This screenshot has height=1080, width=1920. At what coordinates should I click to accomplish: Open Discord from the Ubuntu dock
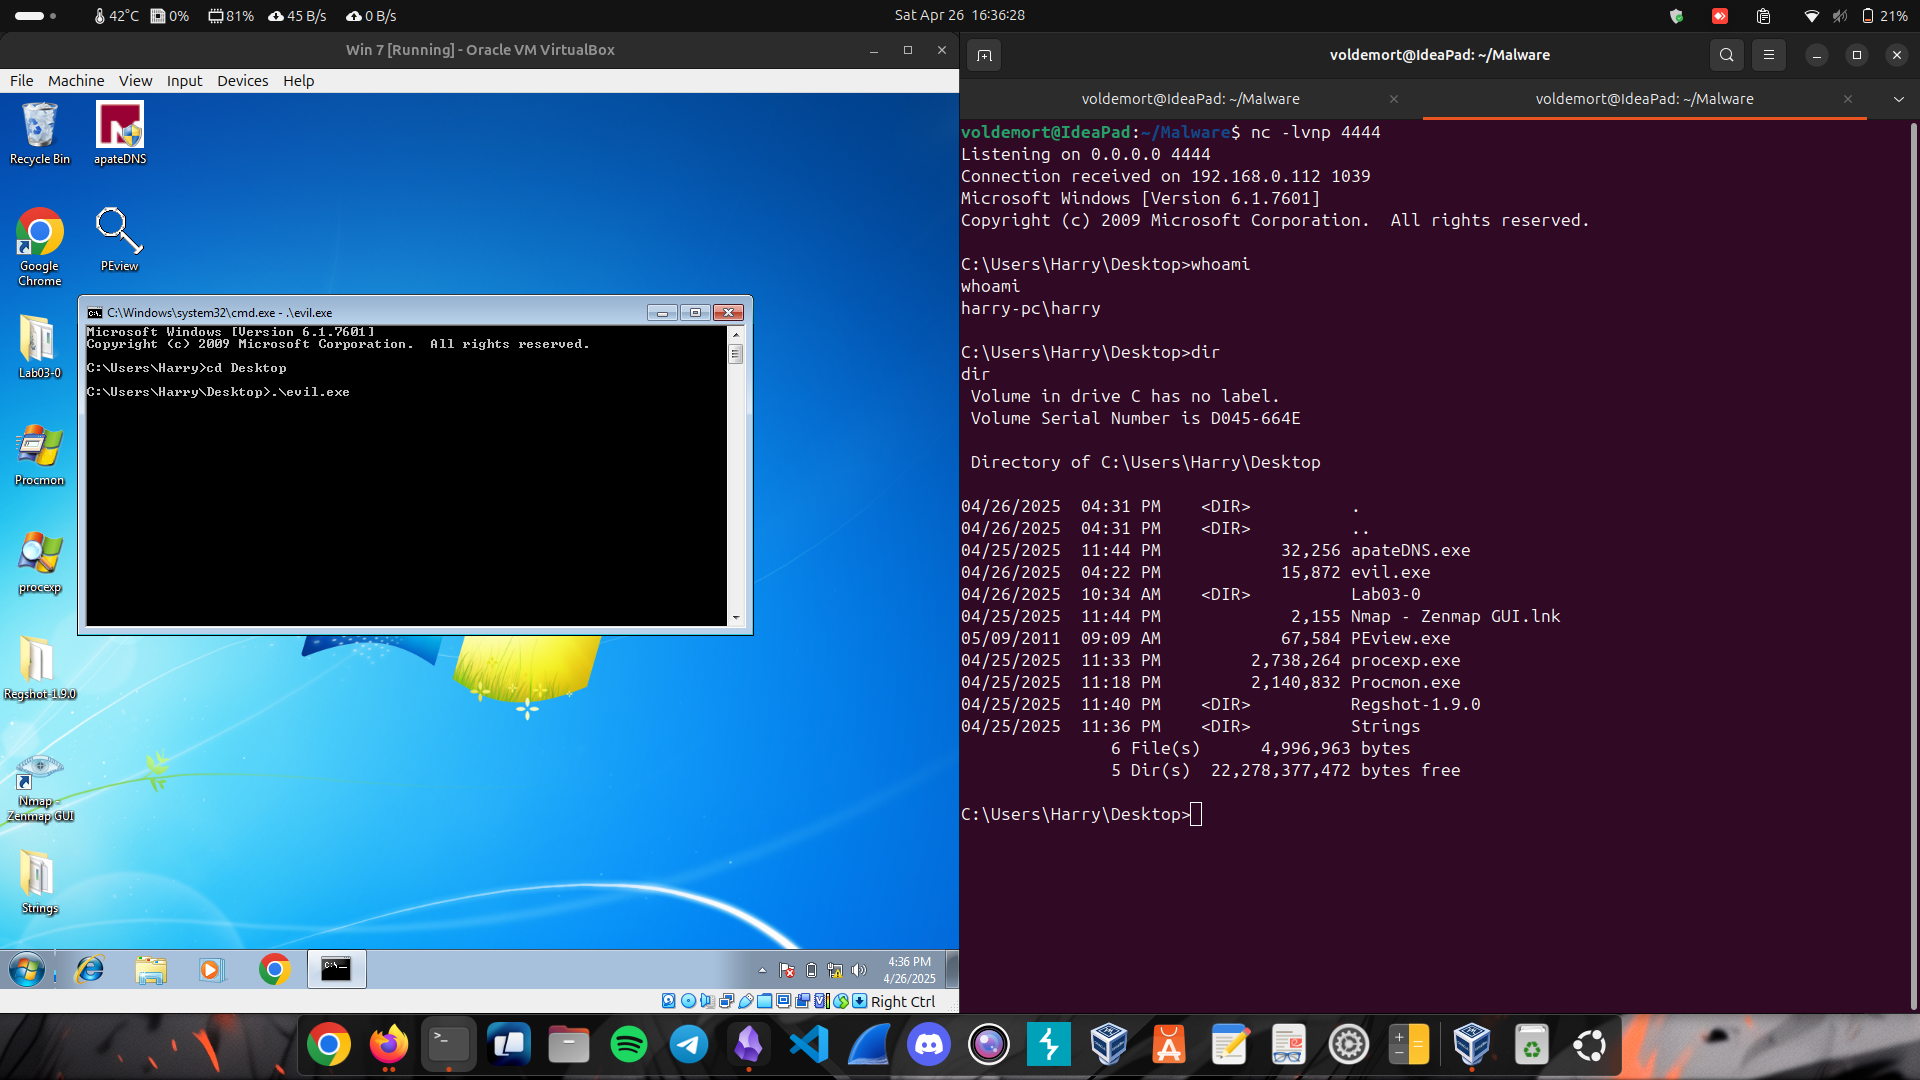pyautogui.click(x=929, y=1045)
